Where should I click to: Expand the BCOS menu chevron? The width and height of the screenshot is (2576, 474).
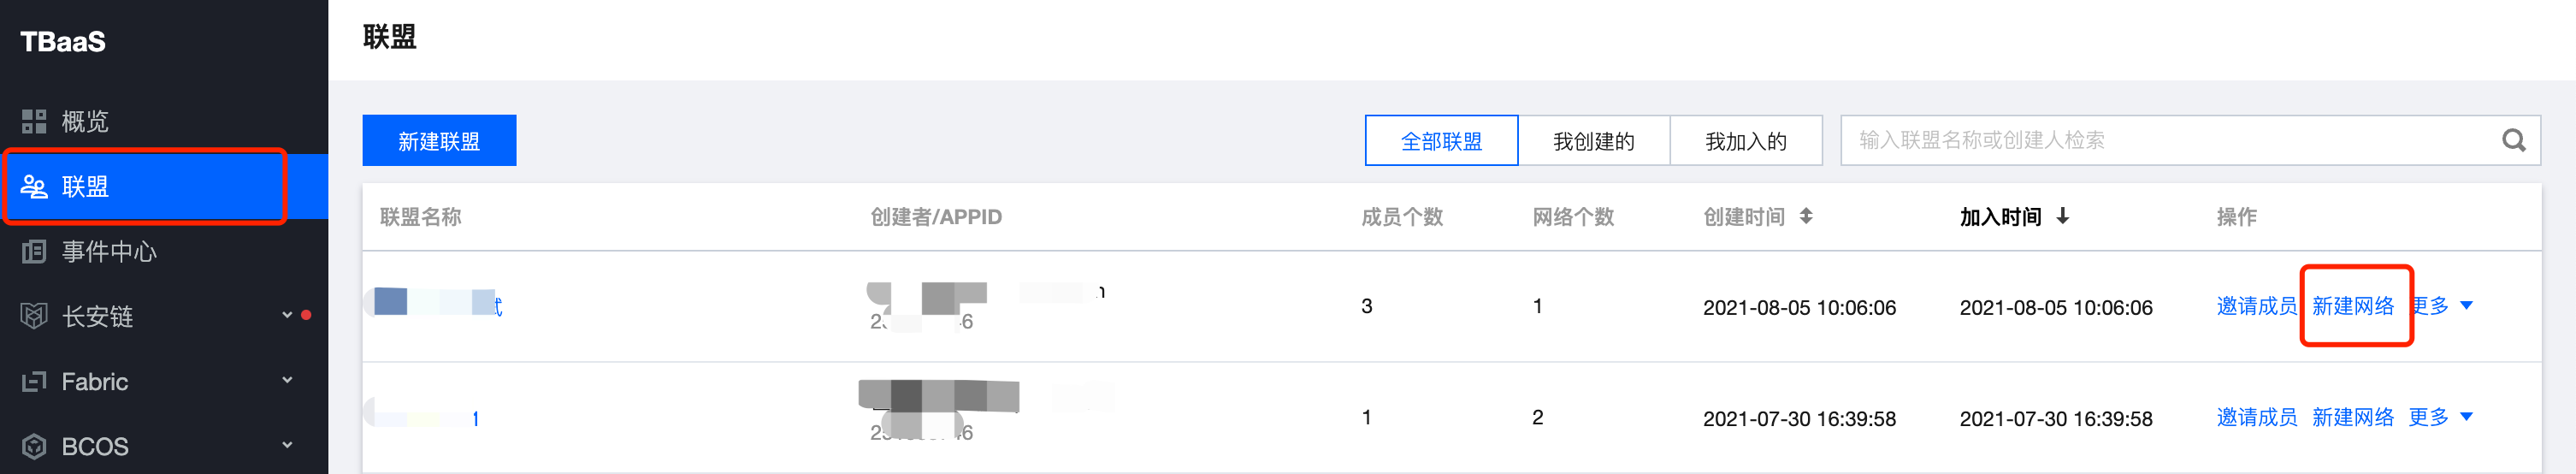(x=287, y=445)
